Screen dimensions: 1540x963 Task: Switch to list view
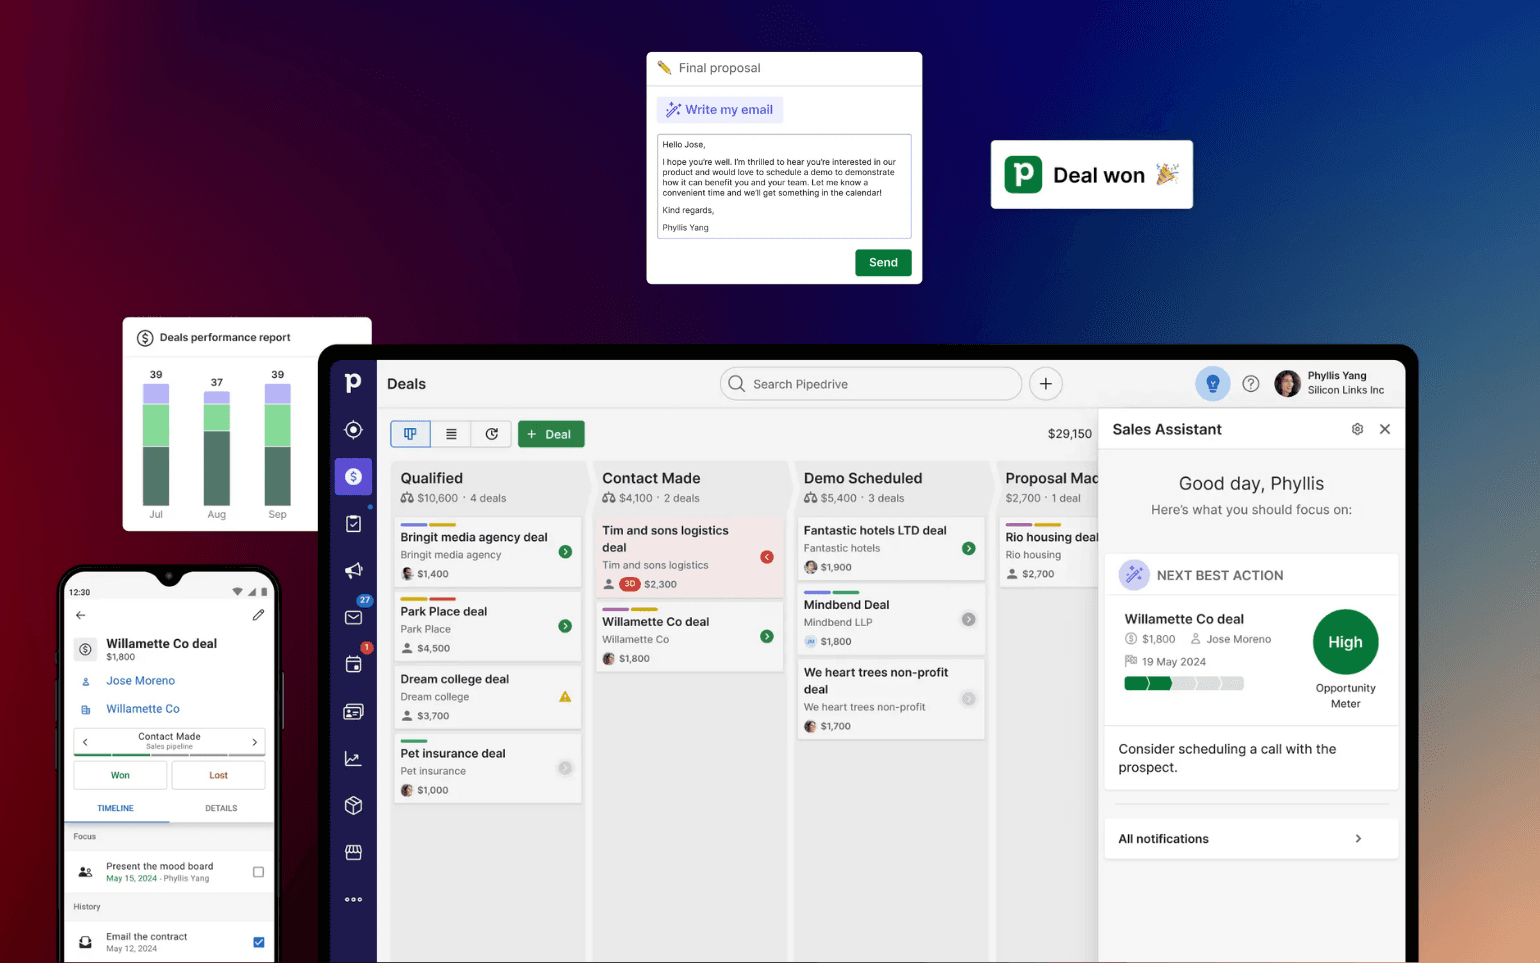pyautogui.click(x=451, y=434)
